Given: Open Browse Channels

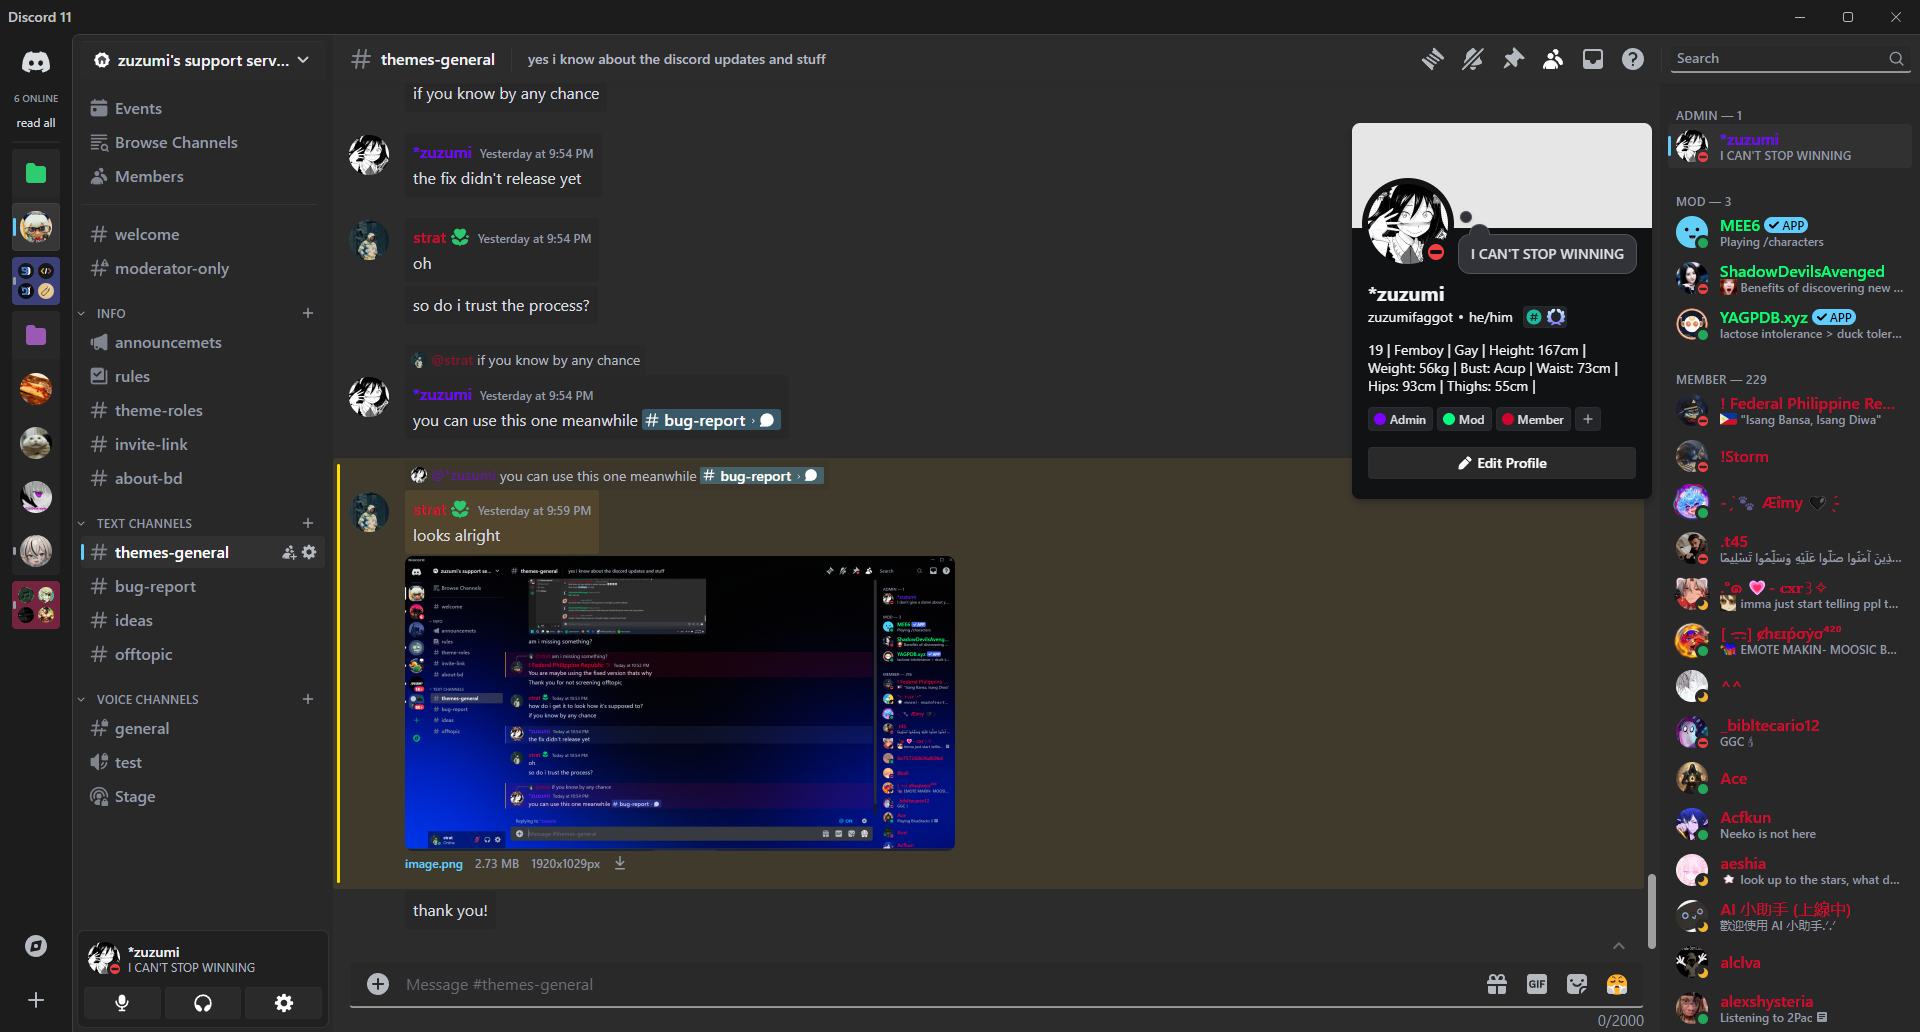Looking at the screenshot, I should tap(176, 142).
